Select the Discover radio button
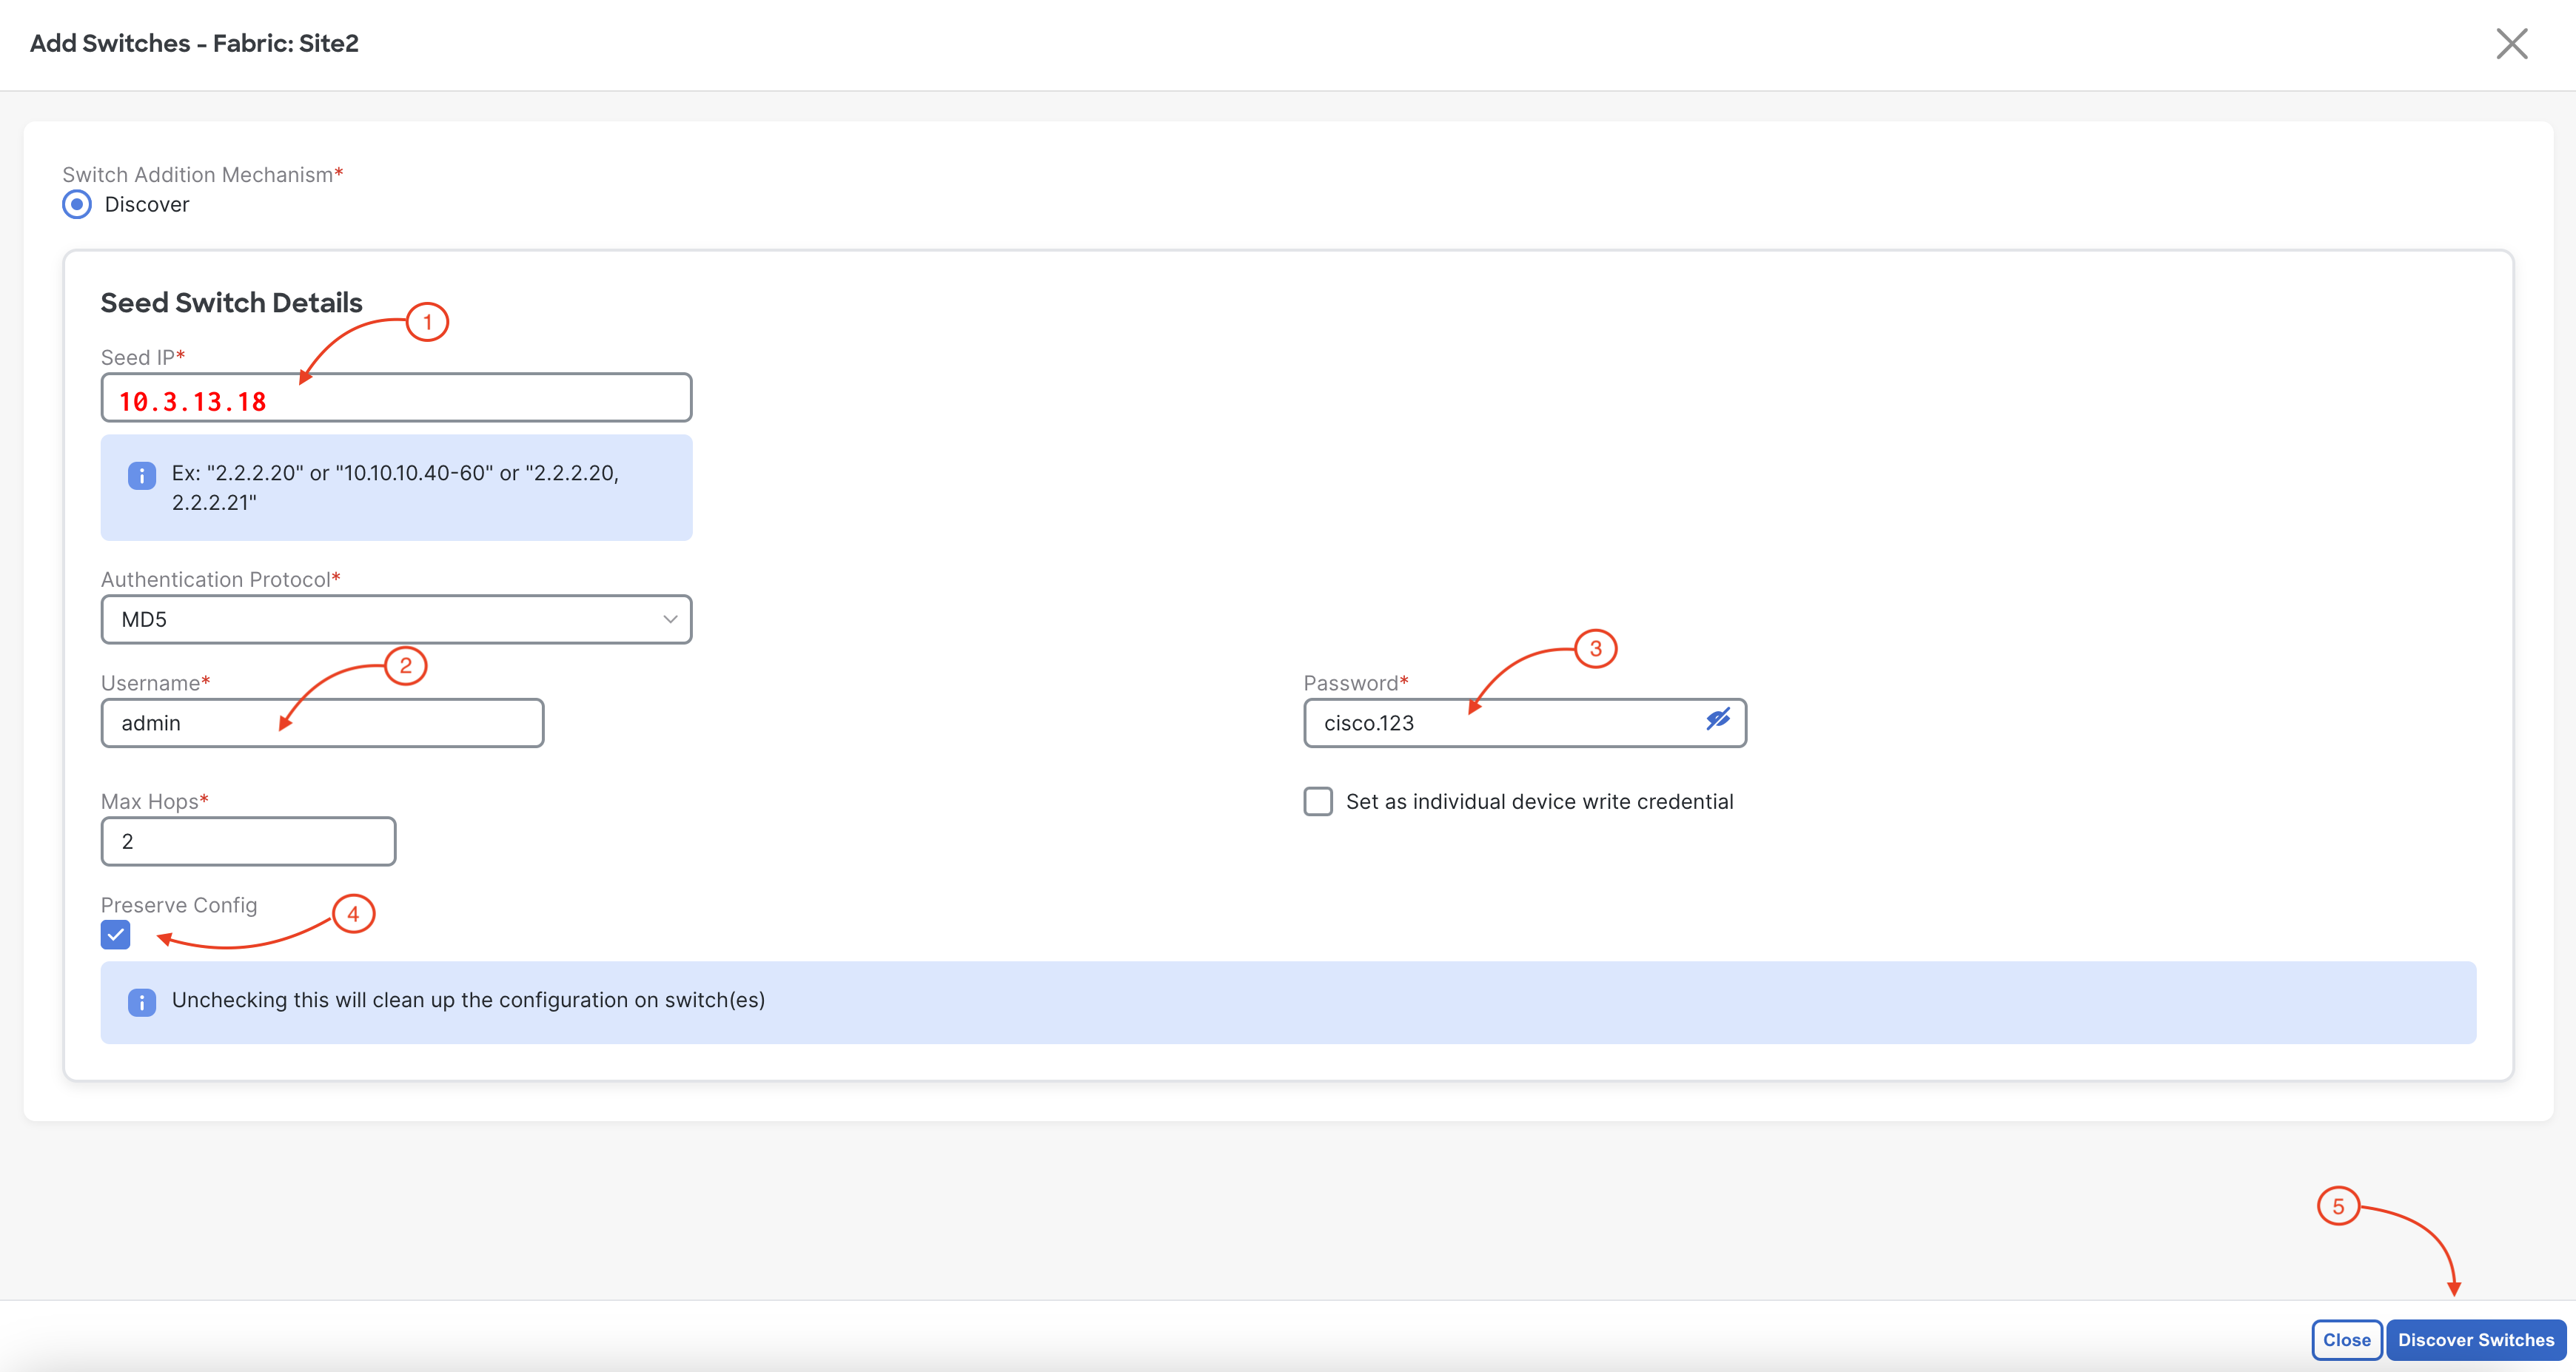The width and height of the screenshot is (2576, 1372). pos(77,205)
